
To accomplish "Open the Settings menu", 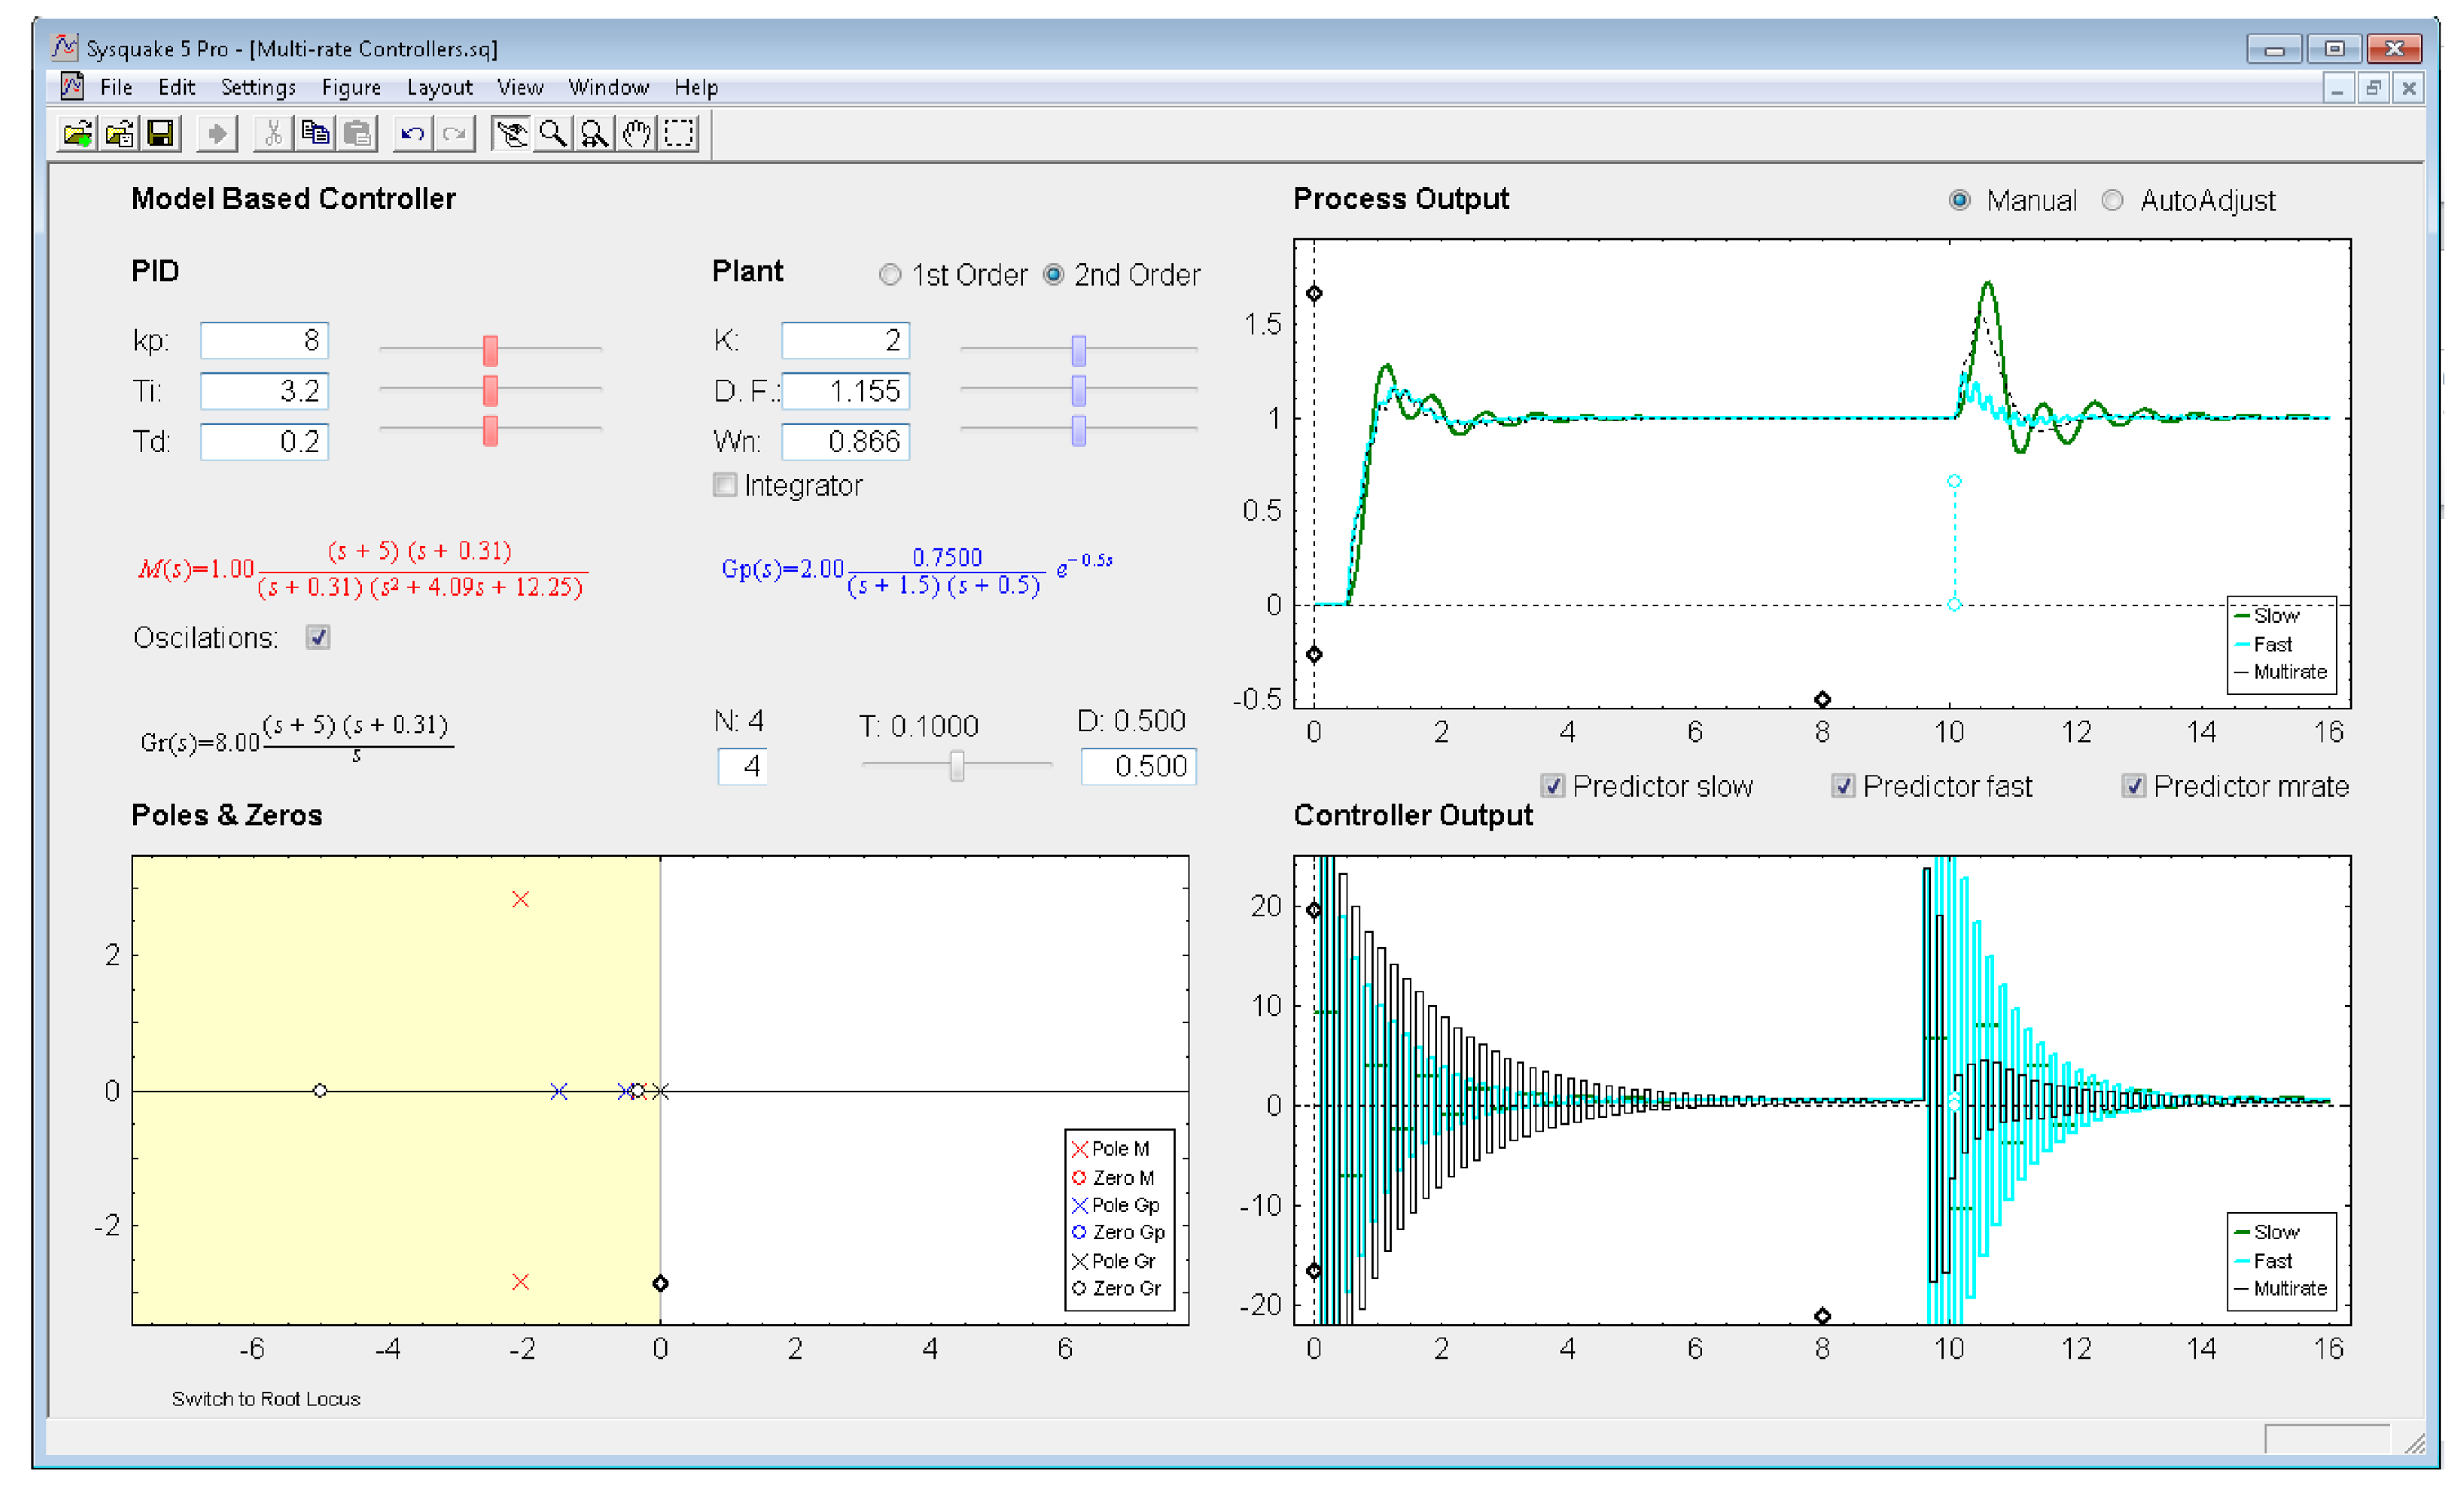I will tap(258, 88).
